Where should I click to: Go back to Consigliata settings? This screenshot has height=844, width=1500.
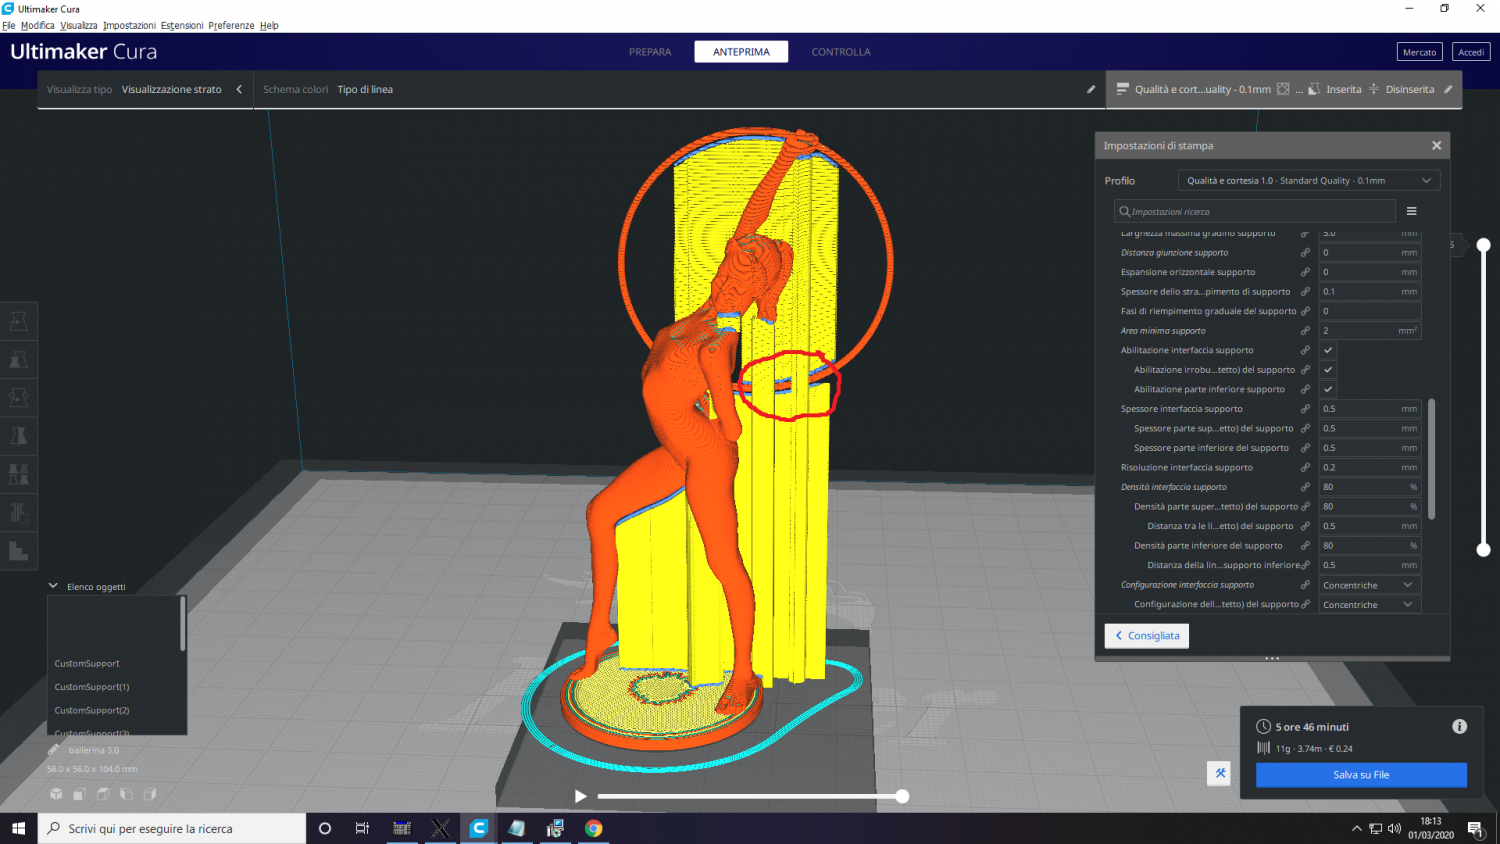(x=1147, y=636)
